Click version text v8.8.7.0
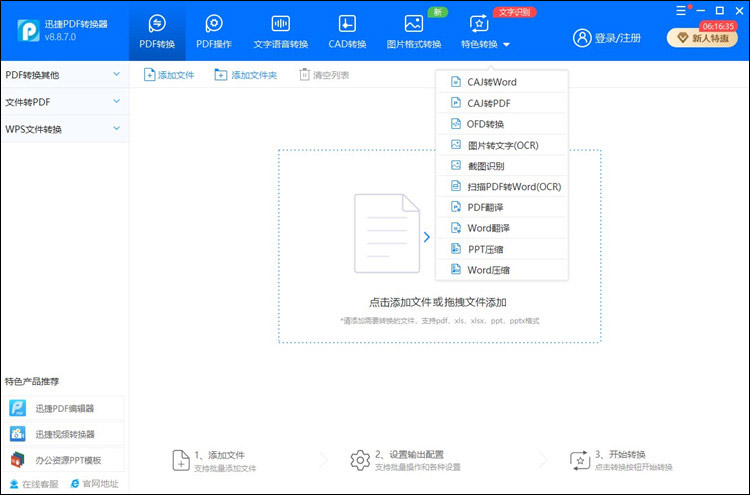This screenshot has width=750, height=495. point(60,37)
